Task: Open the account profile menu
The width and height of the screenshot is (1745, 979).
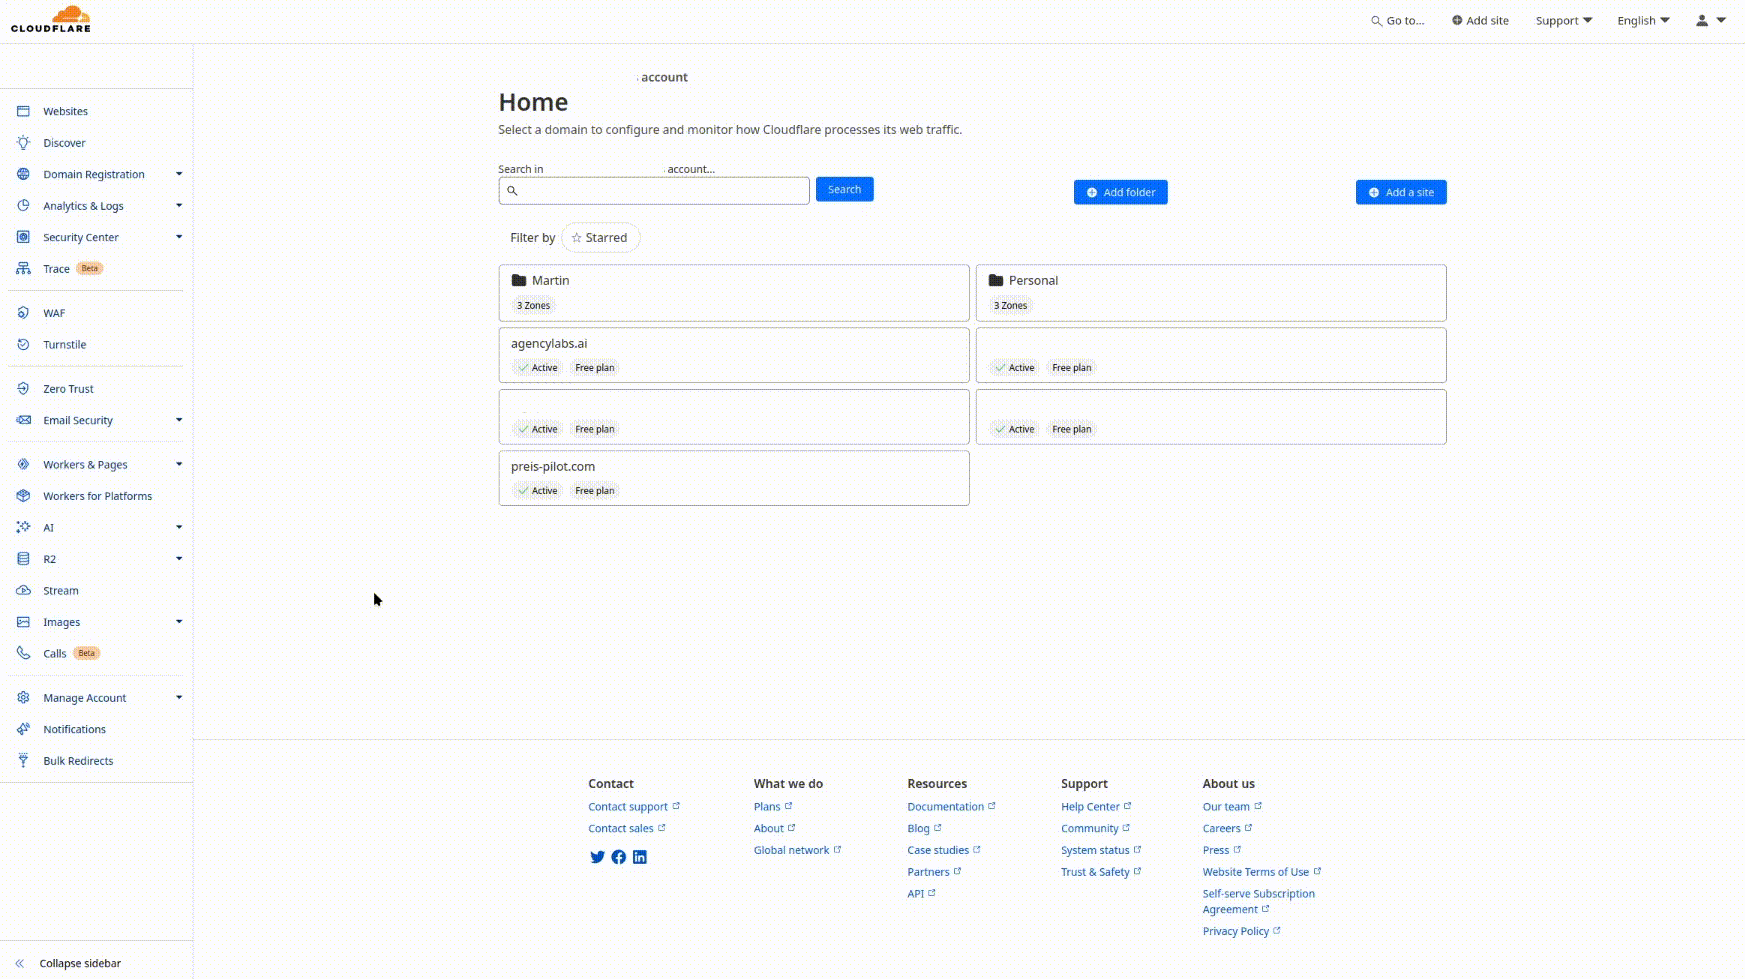Action: click(x=1711, y=20)
